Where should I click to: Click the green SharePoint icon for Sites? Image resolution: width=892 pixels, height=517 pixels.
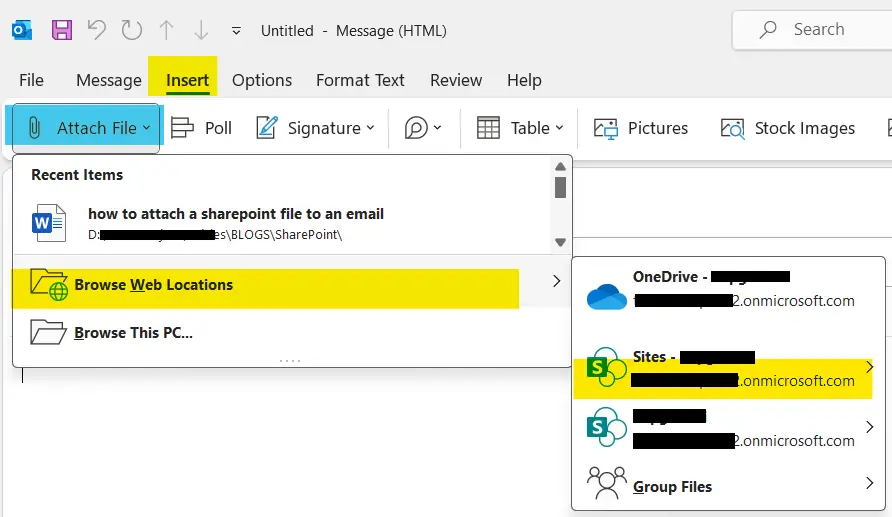[606, 368]
